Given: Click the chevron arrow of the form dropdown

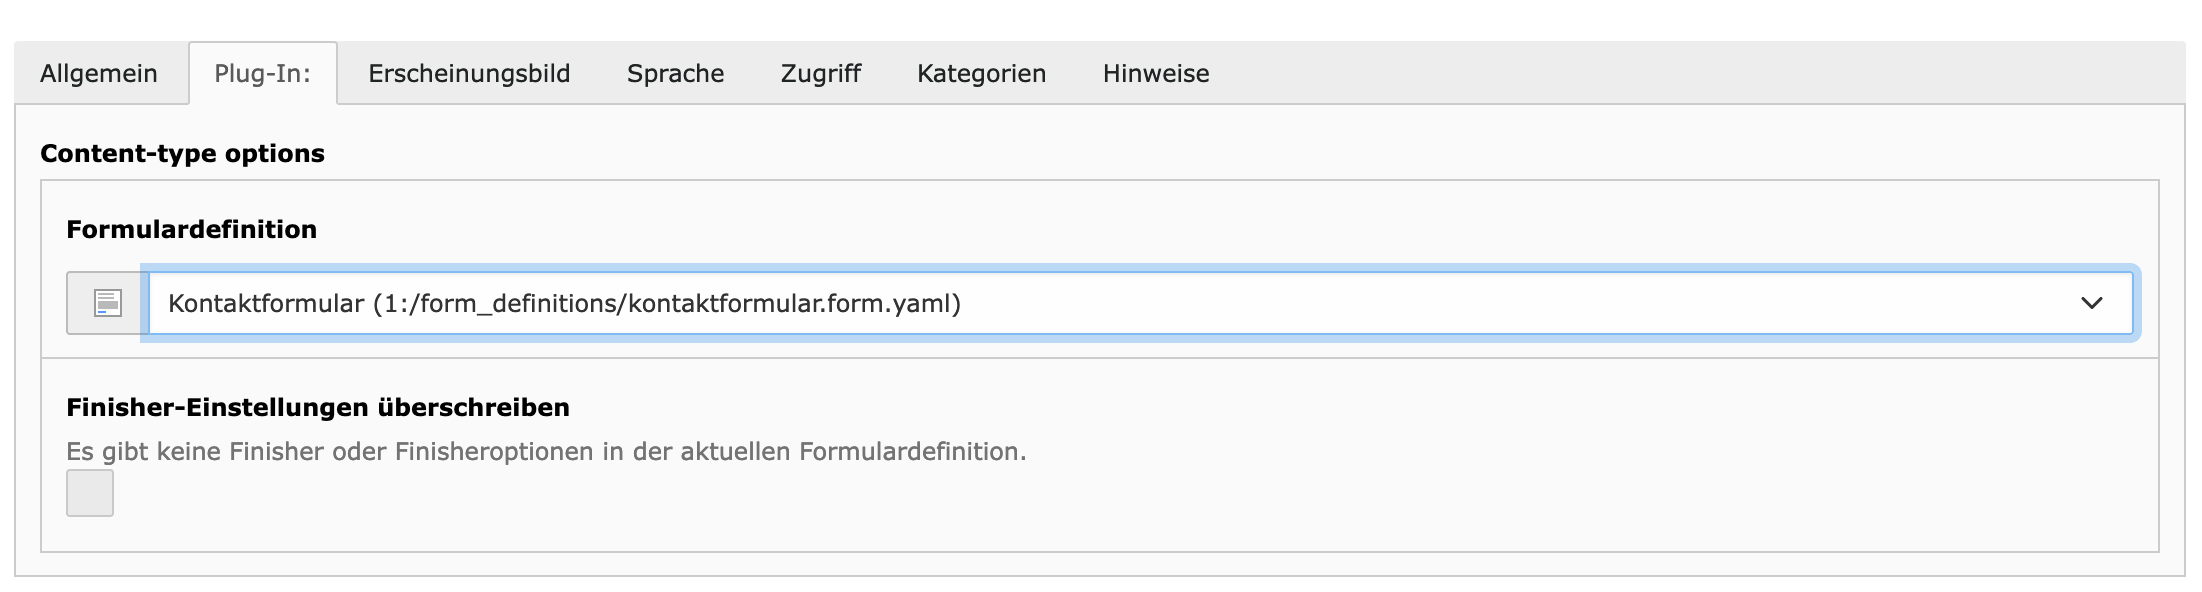Looking at the screenshot, I should click(x=2091, y=303).
